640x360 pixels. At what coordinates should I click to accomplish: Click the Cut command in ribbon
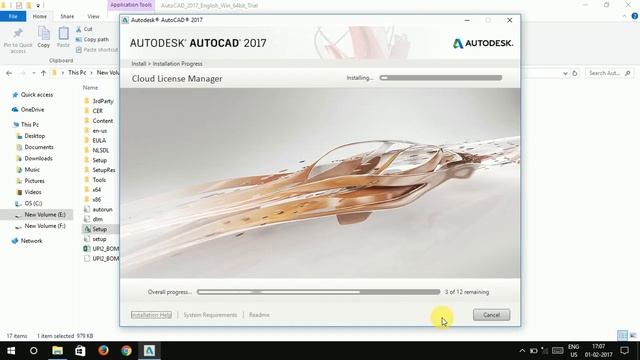click(84, 29)
